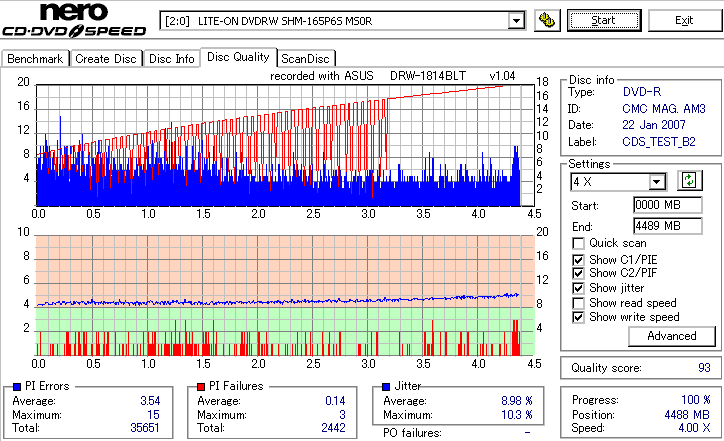Open the ScanDisc tab
724x441 pixels.
[305, 59]
